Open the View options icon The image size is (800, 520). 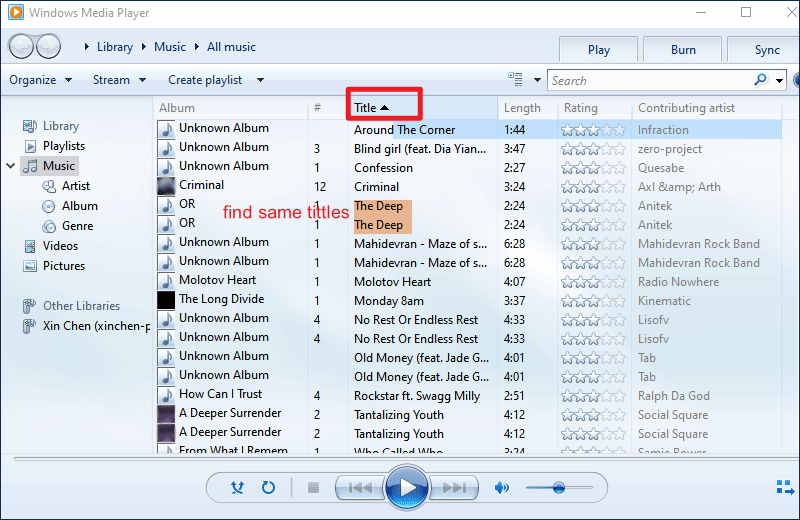point(515,80)
